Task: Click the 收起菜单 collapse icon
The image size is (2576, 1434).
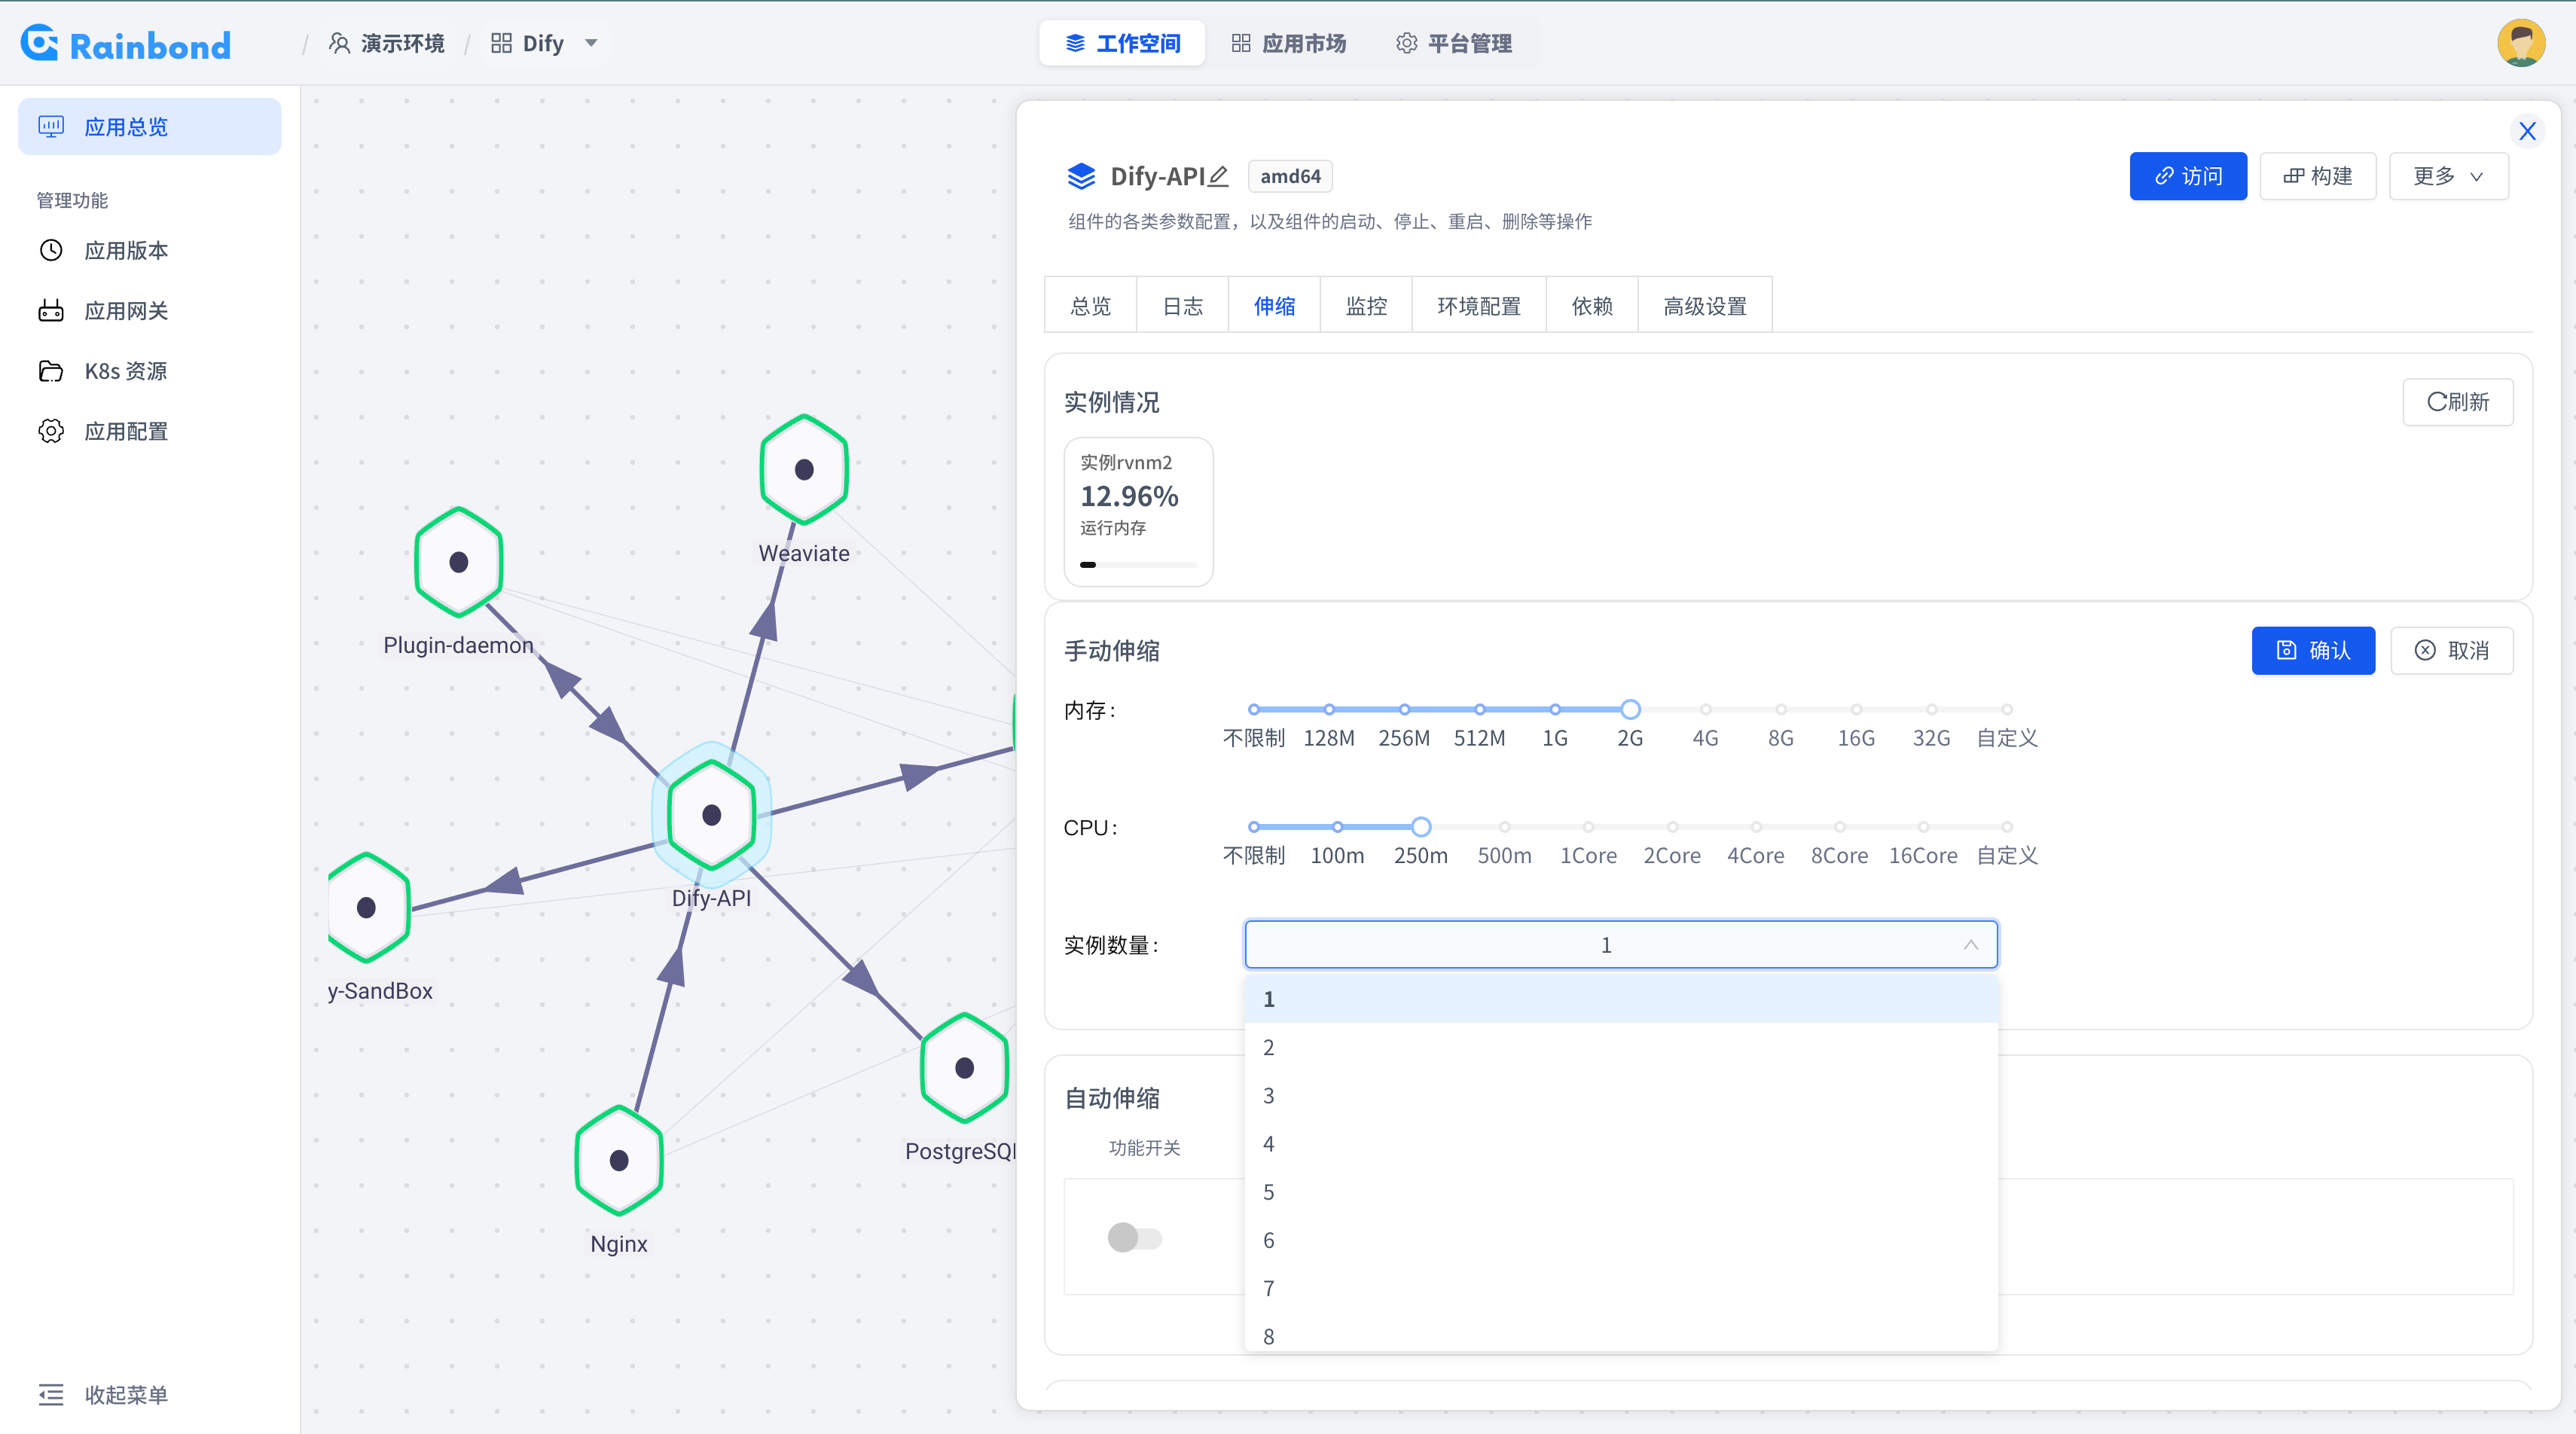Action: pyautogui.click(x=51, y=1394)
